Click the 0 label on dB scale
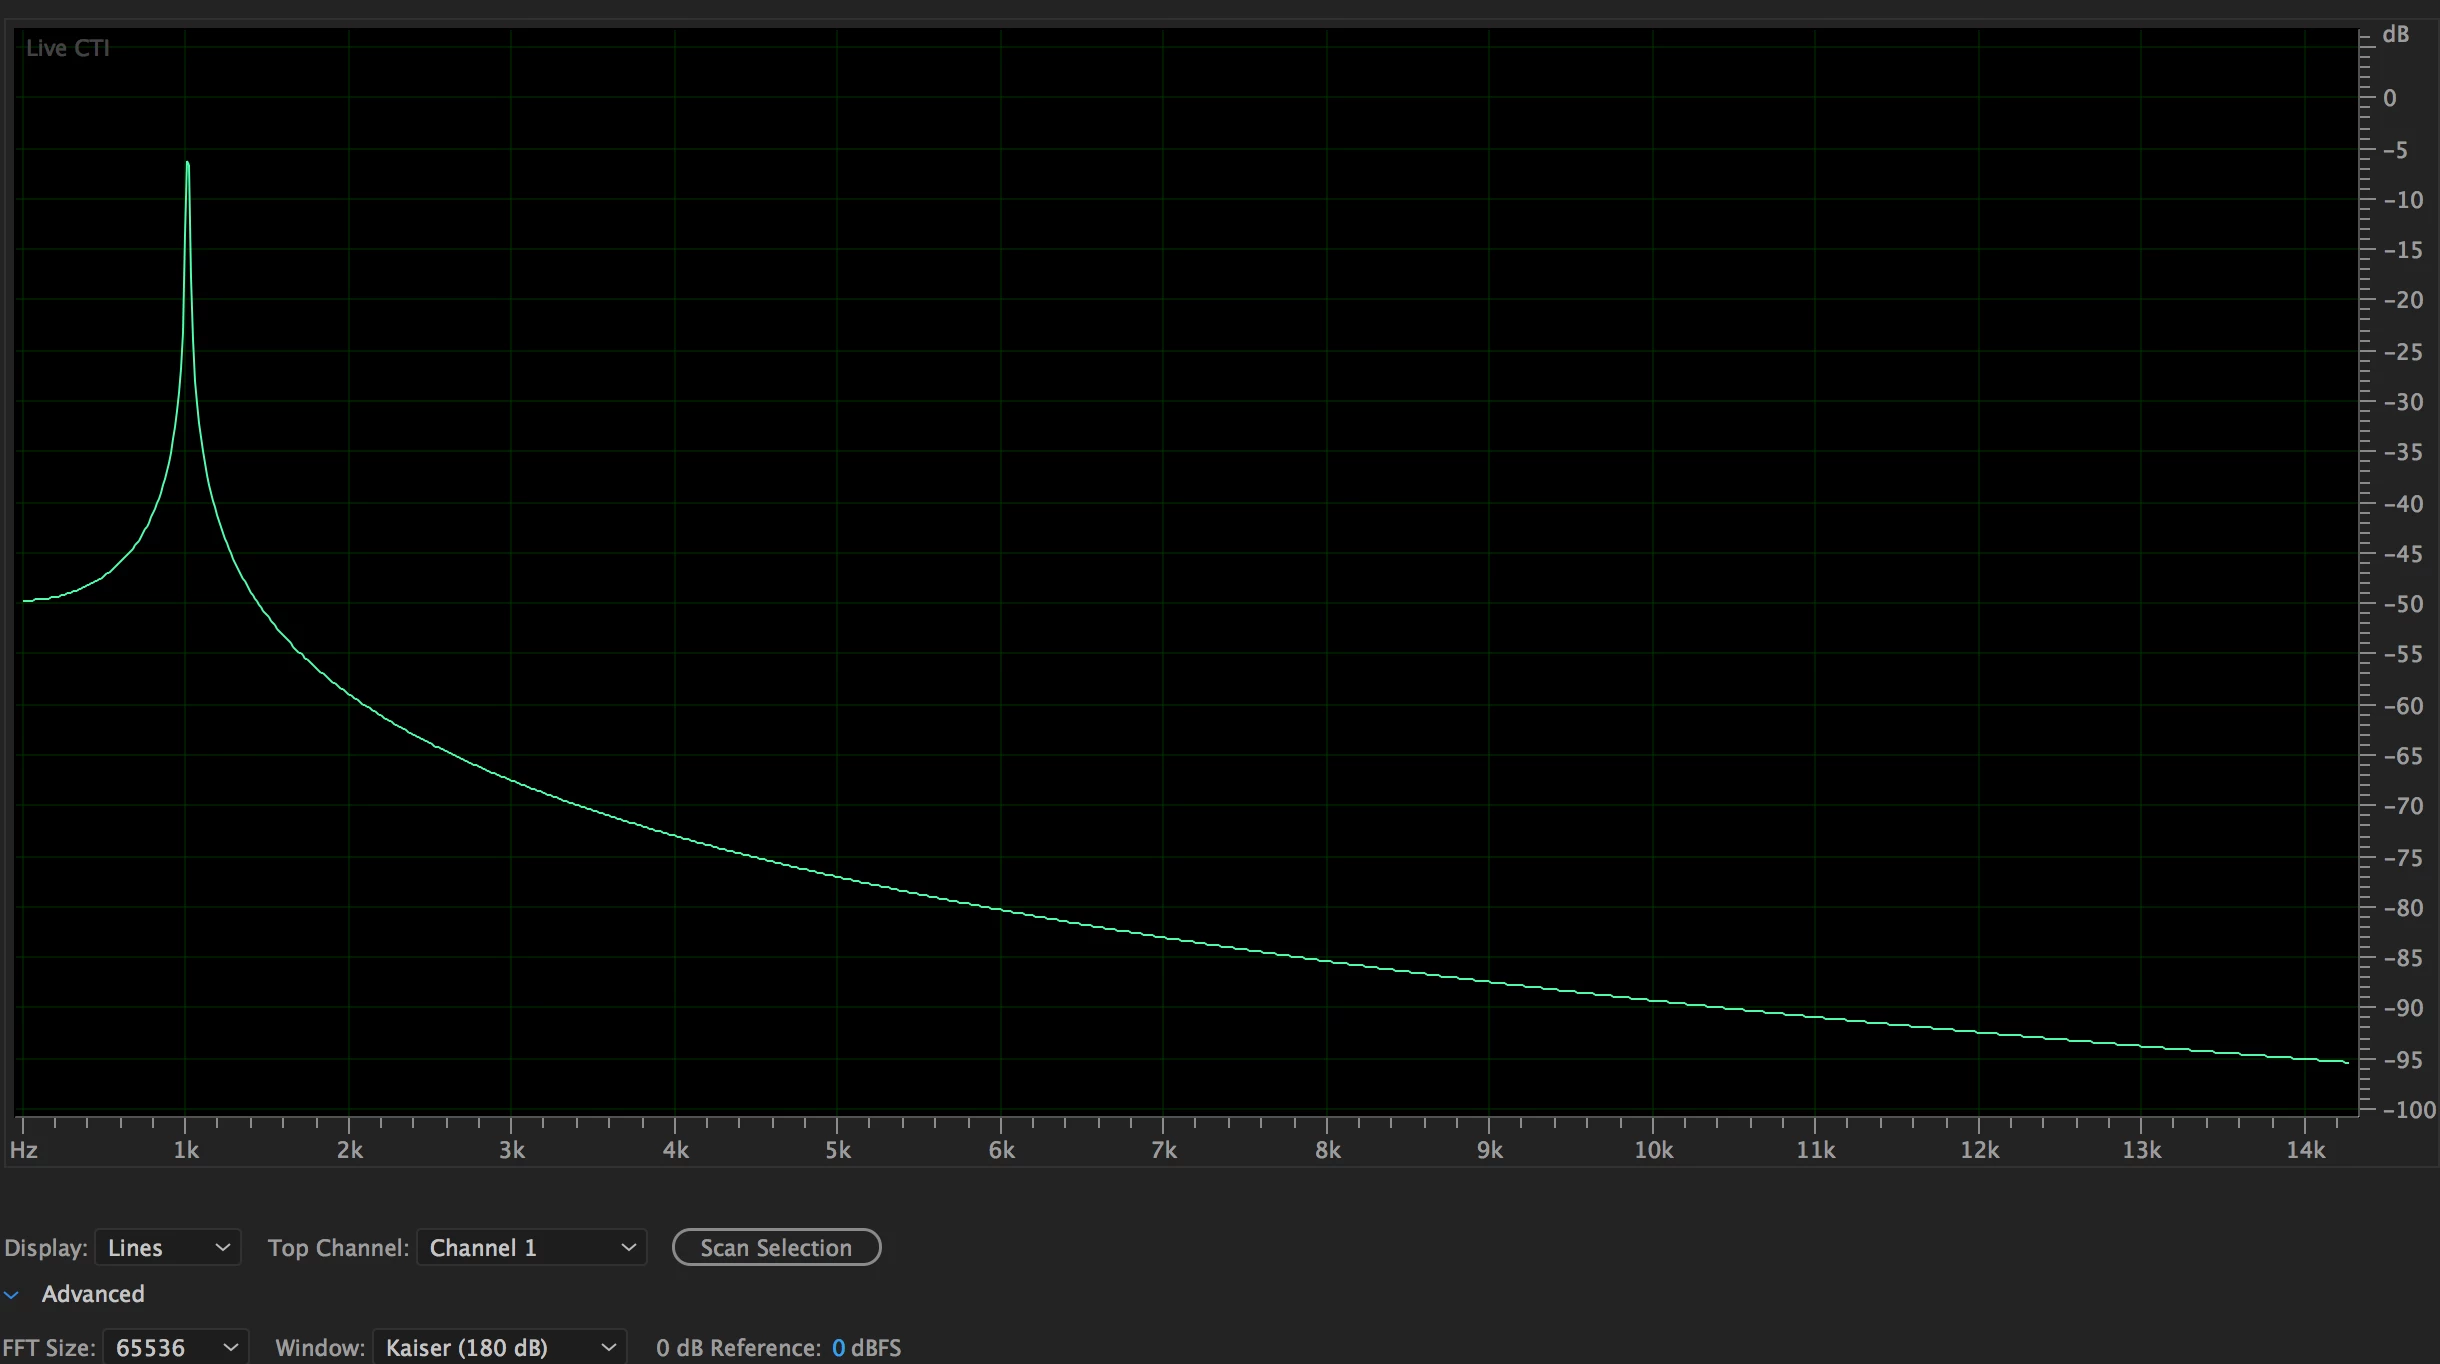Image resolution: width=2440 pixels, height=1364 pixels. click(x=2390, y=98)
